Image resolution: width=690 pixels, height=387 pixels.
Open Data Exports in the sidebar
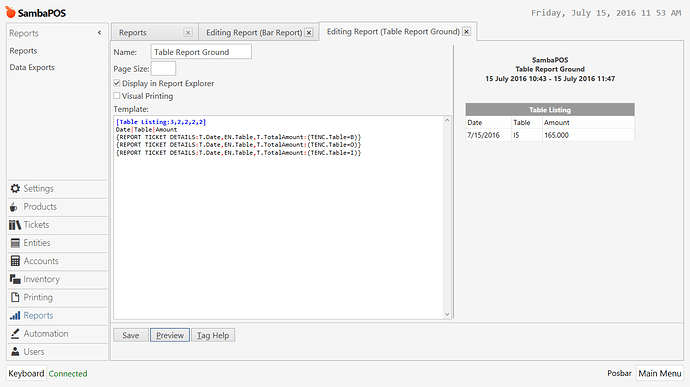[x=32, y=67]
